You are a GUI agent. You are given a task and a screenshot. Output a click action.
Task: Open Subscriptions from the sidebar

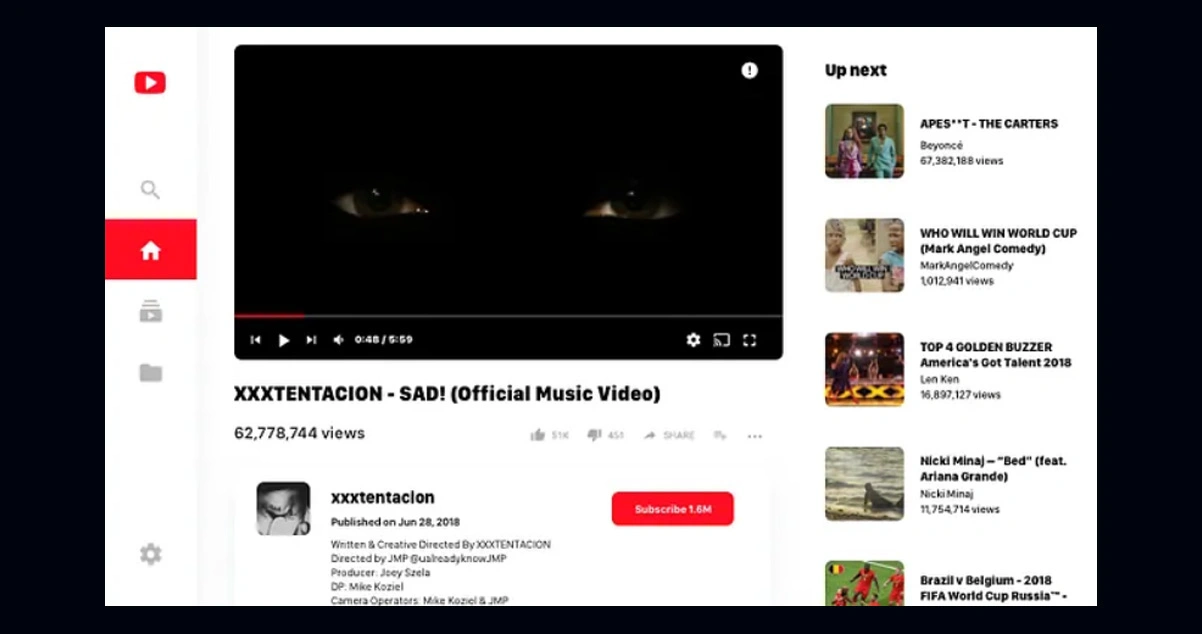pyautogui.click(x=150, y=312)
